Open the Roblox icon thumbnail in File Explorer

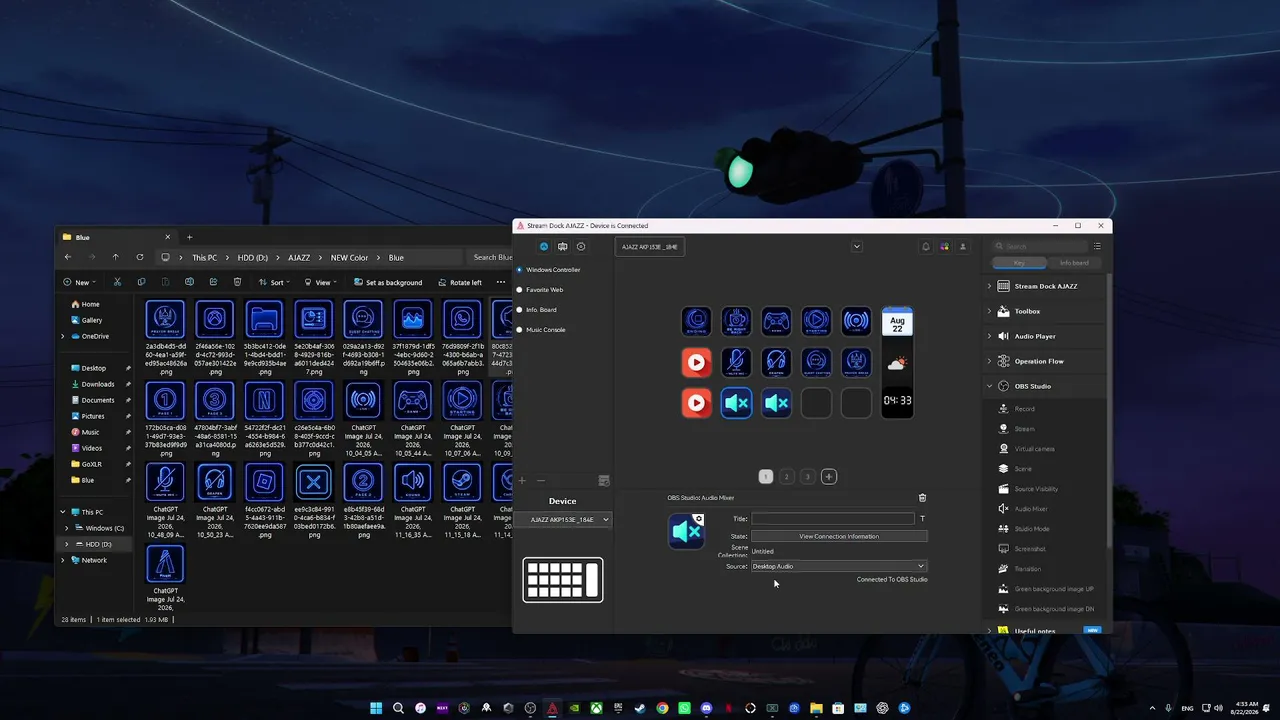tap(264, 481)
